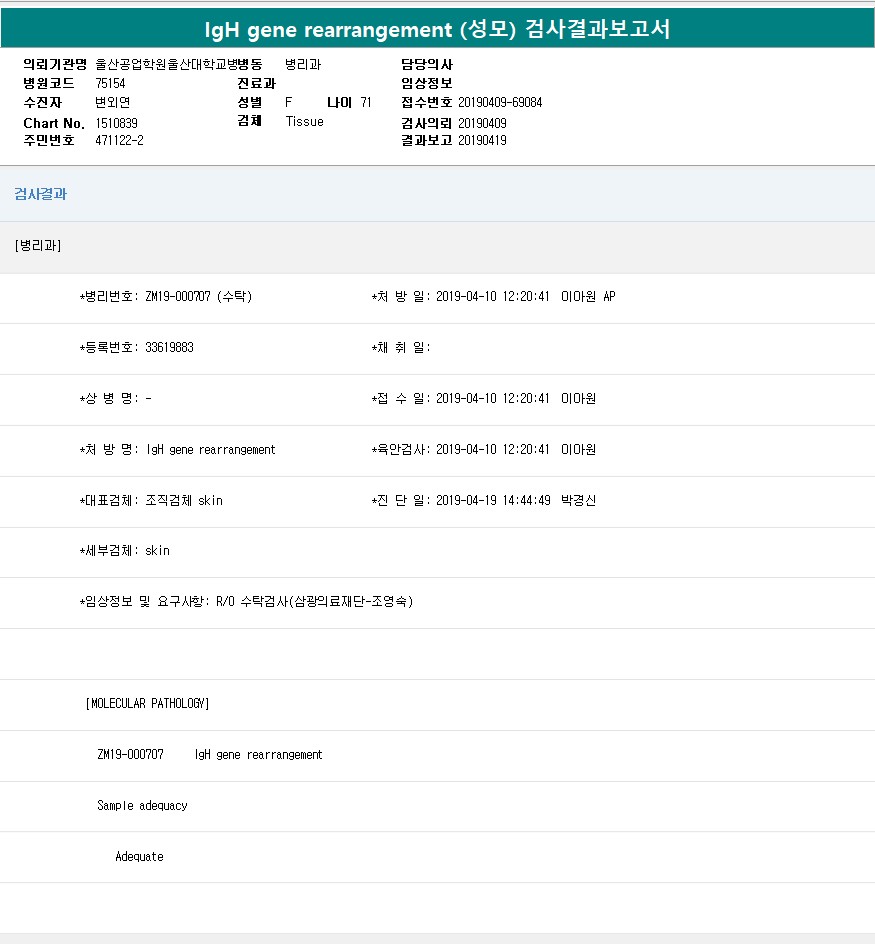Screen dimensions: 875x944
Task: Click the Sample adequacy label
Action: click(x=142, y=806)
